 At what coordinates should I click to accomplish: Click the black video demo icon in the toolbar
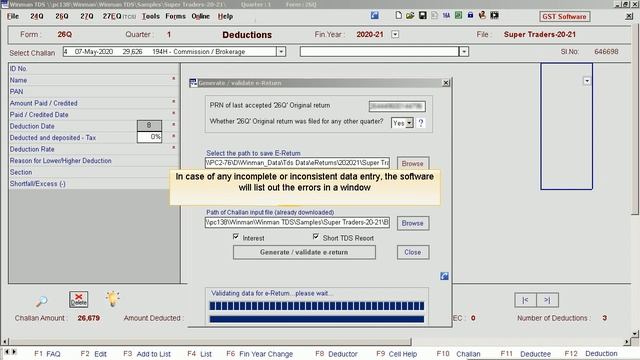pyautogui.click(x=494, y=16)
